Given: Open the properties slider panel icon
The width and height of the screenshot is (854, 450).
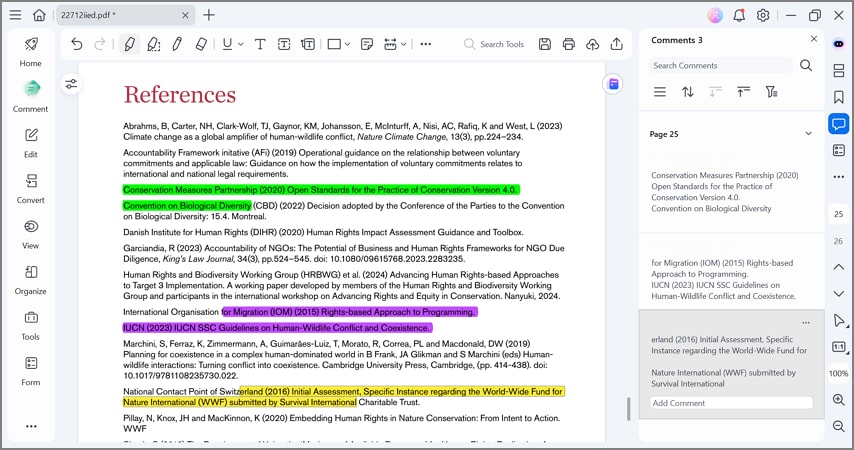Looking at the screenshot, I should (x=71, y=84).
